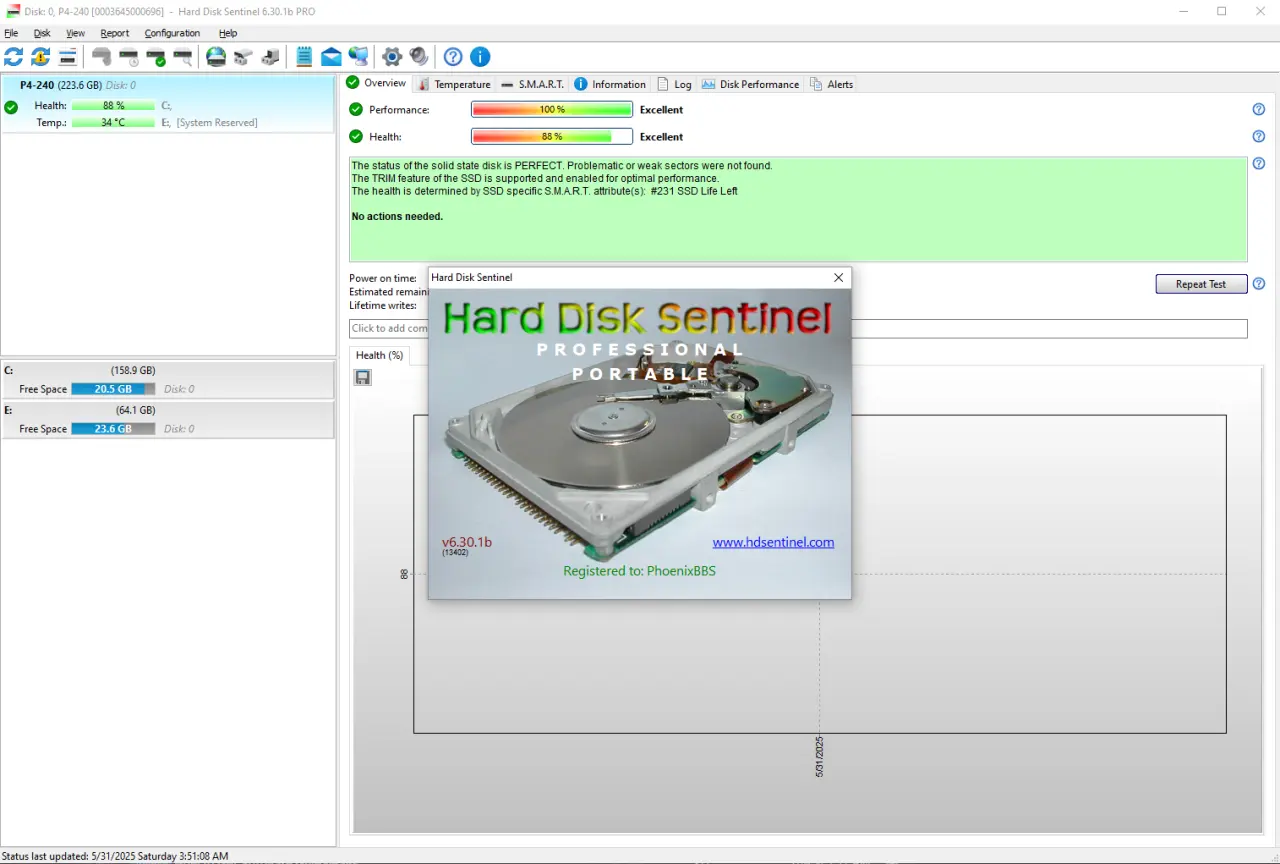Screen dimensions: 1280x864
Task: Open the Report menu
Action: [115, 33]
